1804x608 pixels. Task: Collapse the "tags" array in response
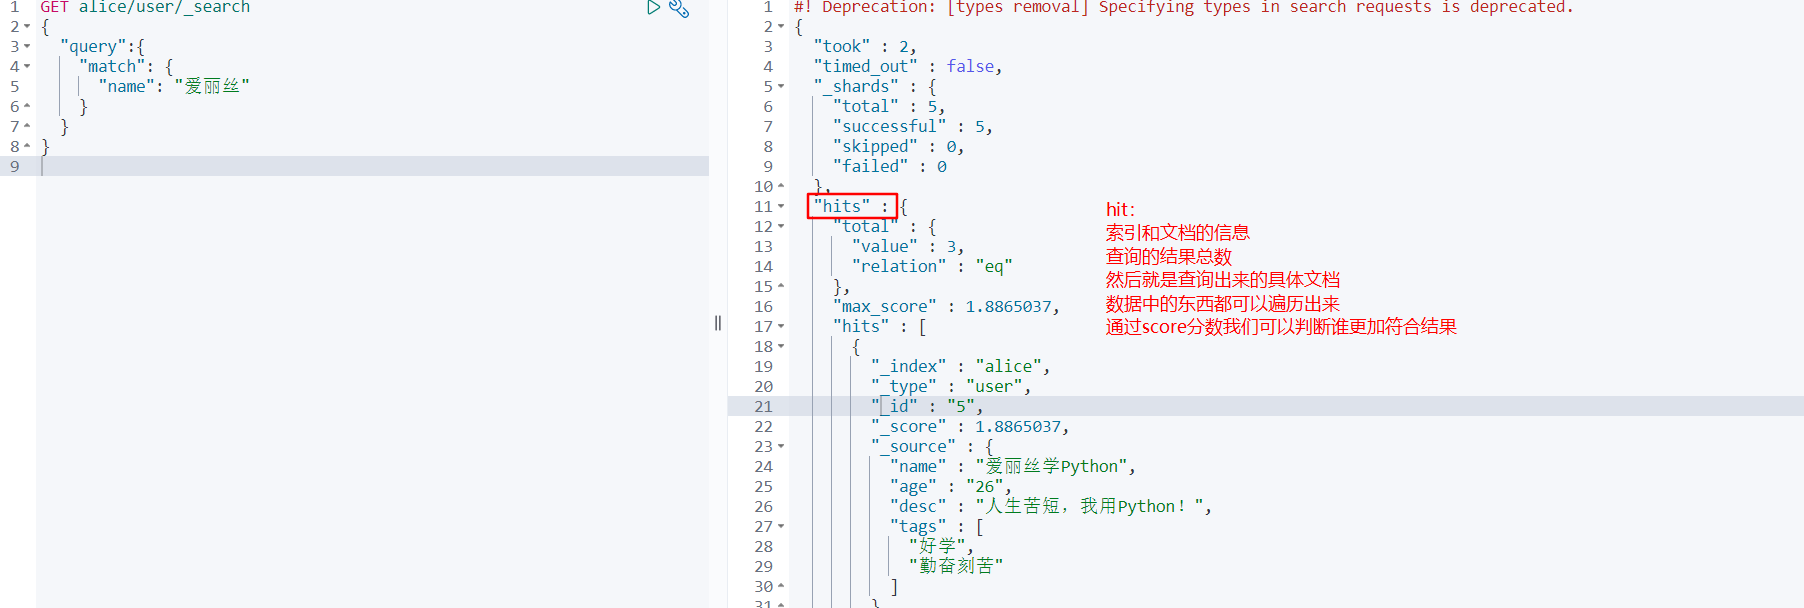(x=781, y=527)
